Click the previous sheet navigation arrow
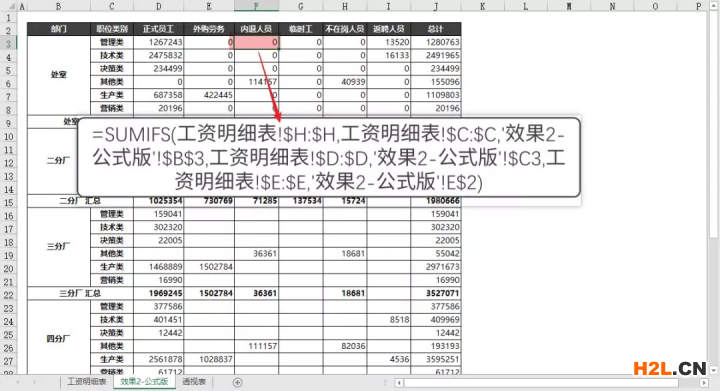 click(x=18, y=382)
